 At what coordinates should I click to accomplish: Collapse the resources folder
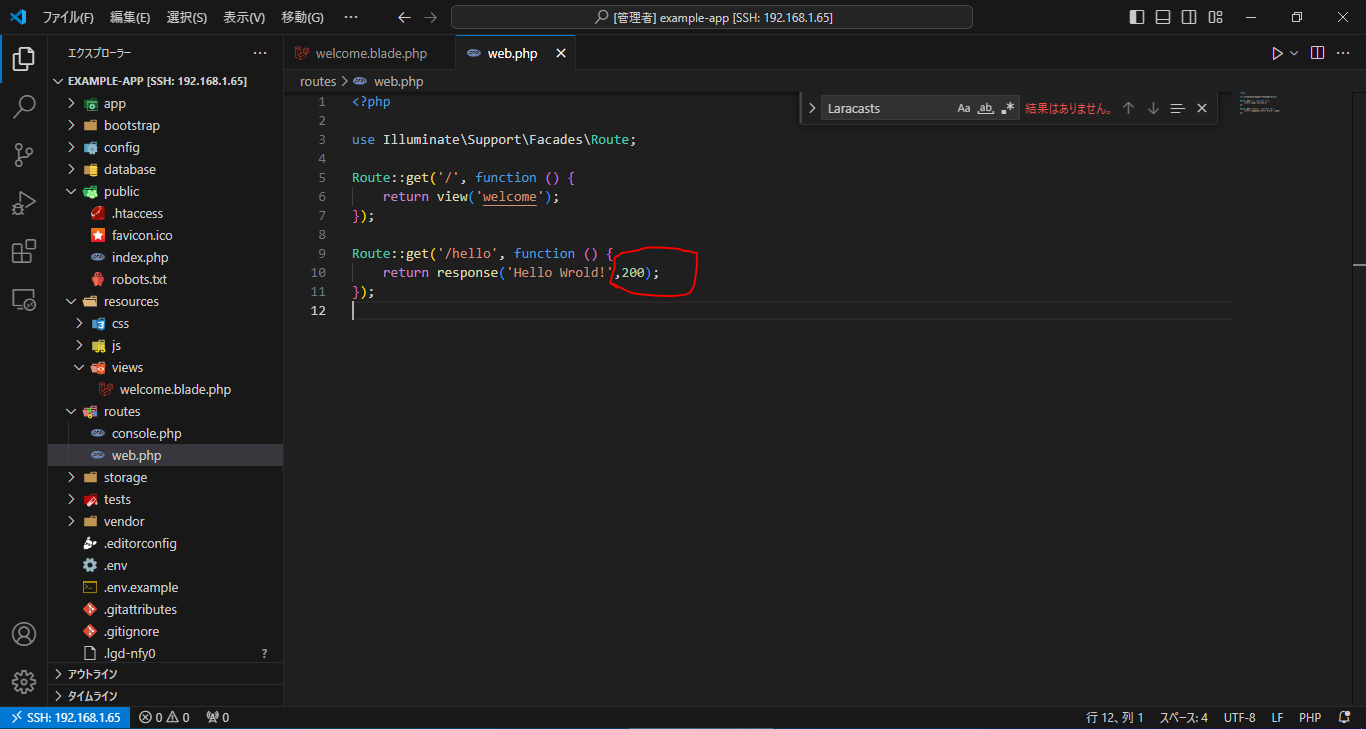pyautogui.click(x=166, y=301)
